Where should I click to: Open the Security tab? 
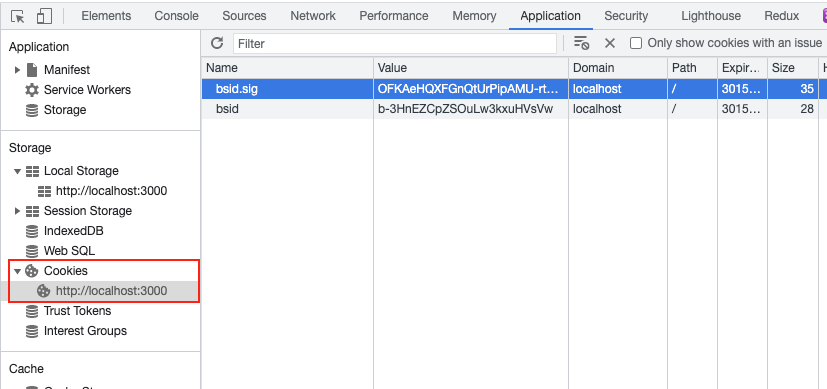(626, 16)
